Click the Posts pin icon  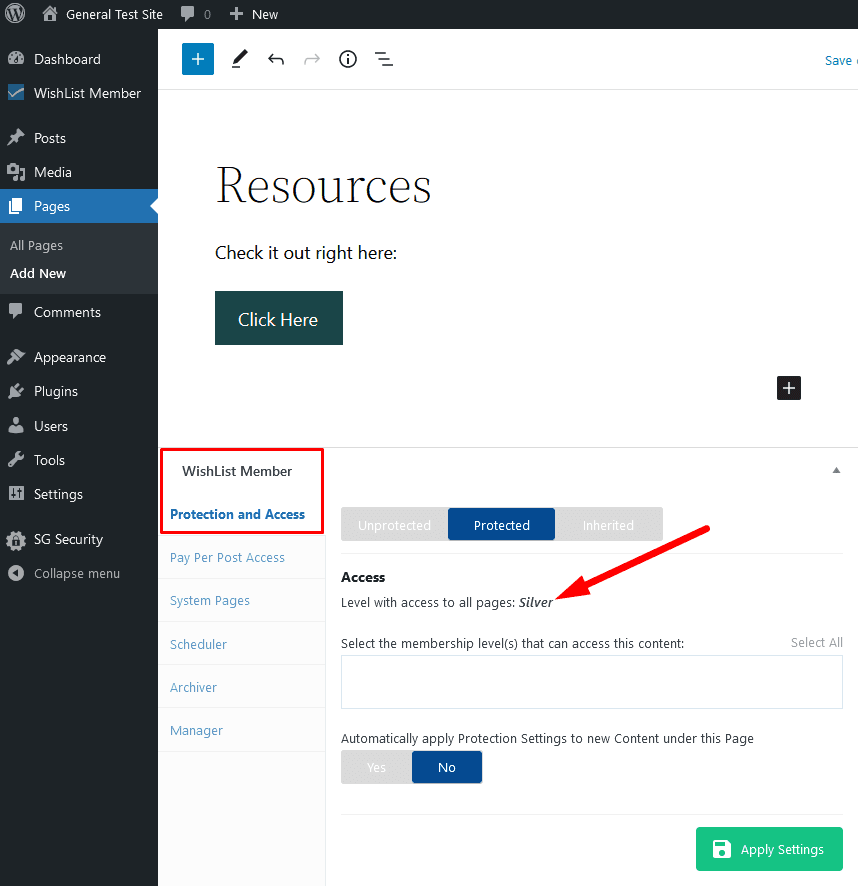coord(16,137)
